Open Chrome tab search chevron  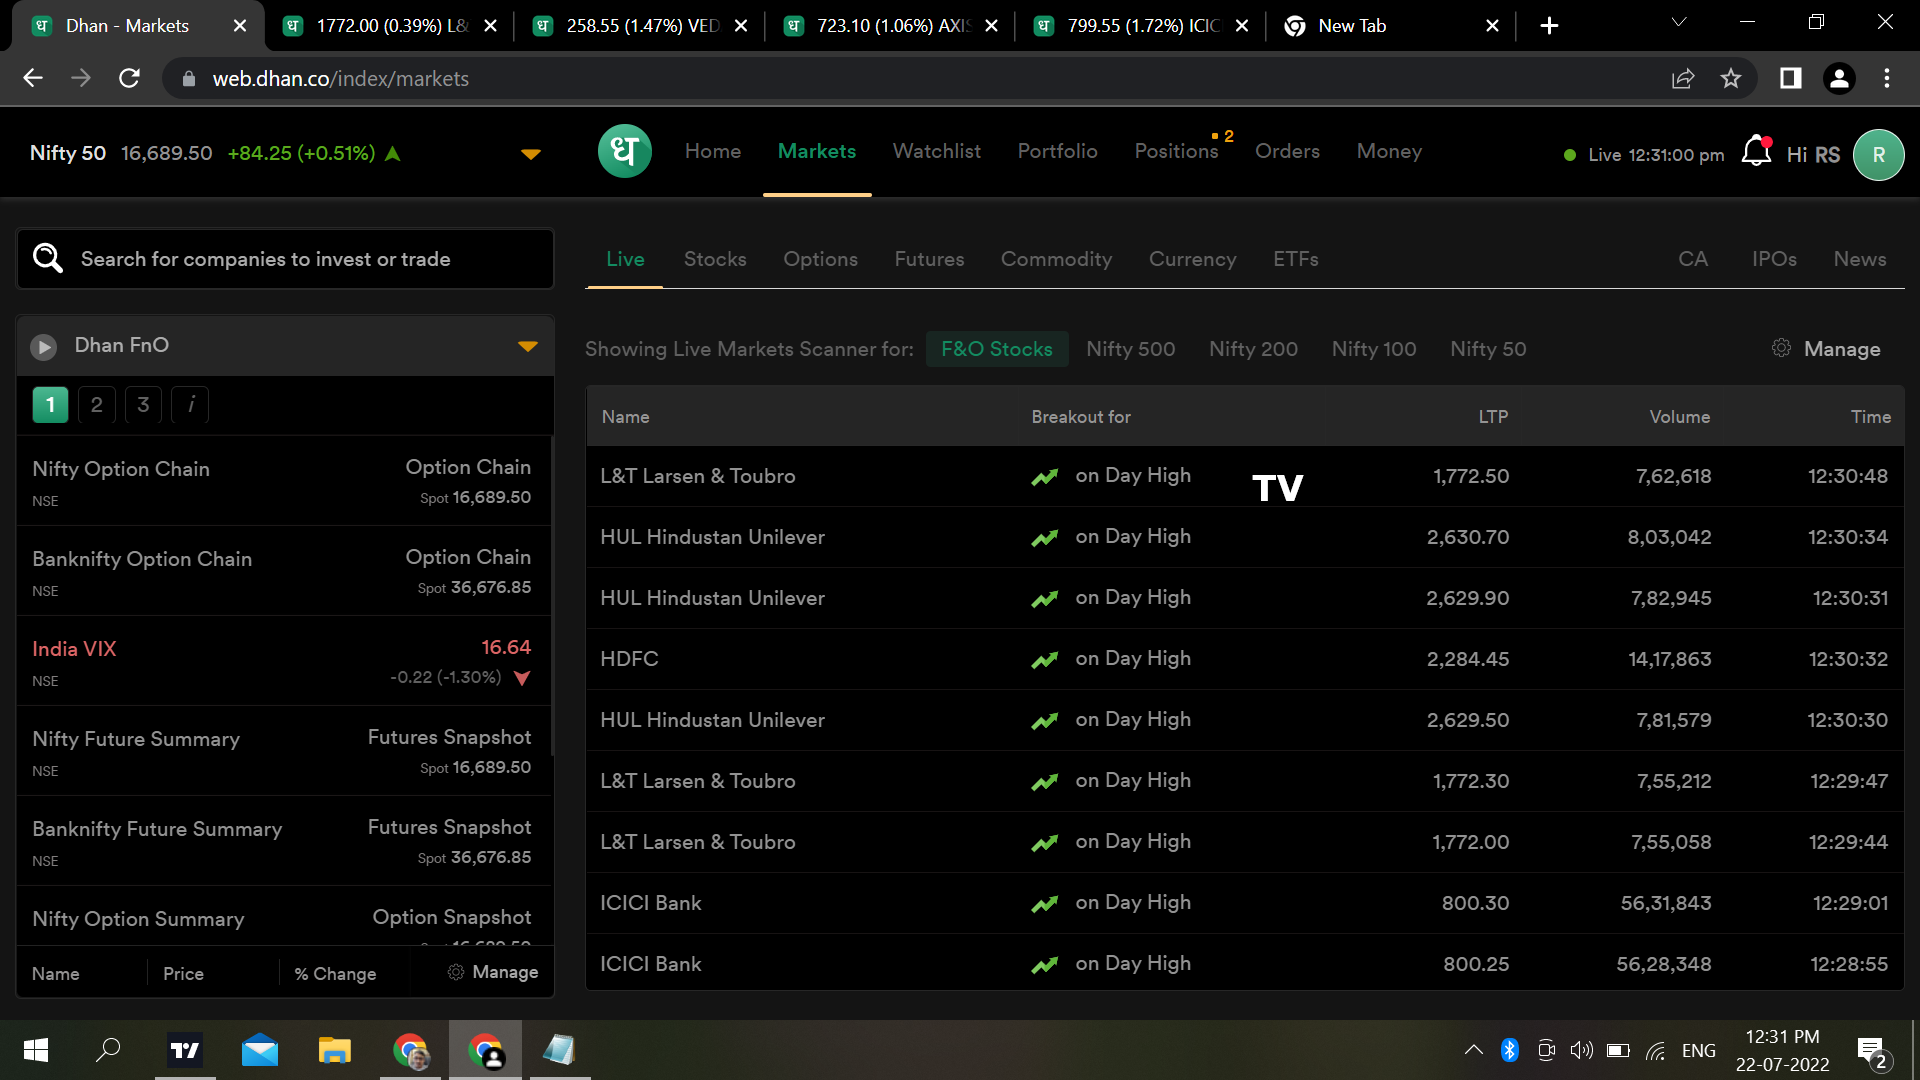1679,22
